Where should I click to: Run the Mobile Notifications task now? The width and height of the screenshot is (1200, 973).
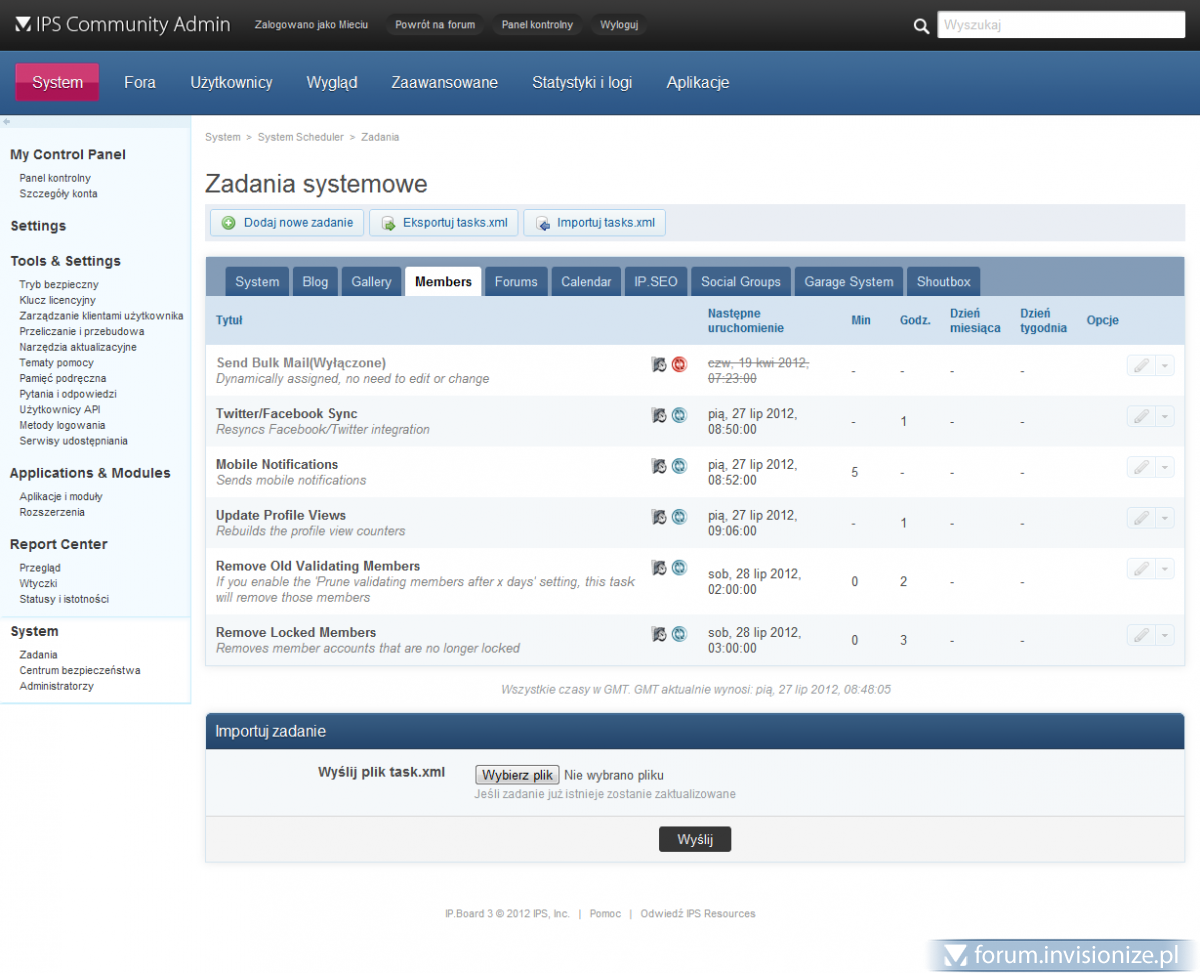[679, 465]
